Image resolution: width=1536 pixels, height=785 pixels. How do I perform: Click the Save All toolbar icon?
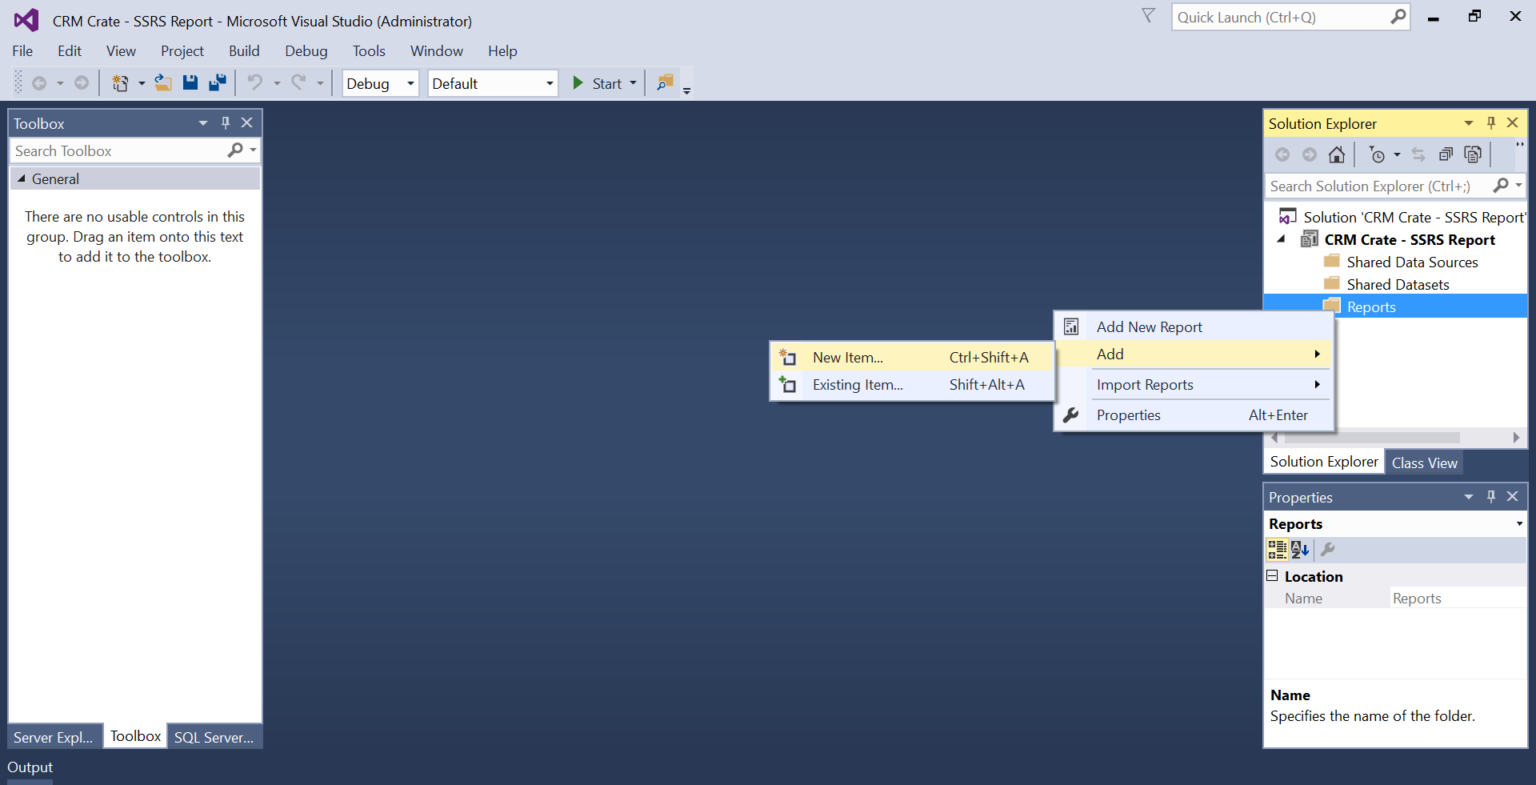pos(217,83)
